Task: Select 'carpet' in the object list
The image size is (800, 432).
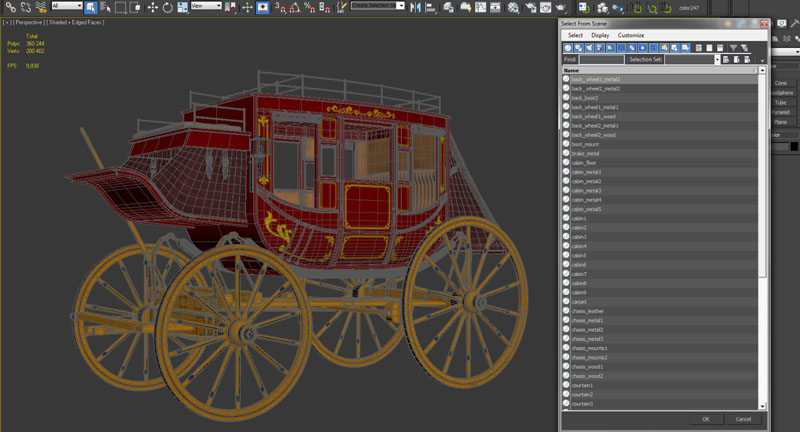Action: (580, 301)
